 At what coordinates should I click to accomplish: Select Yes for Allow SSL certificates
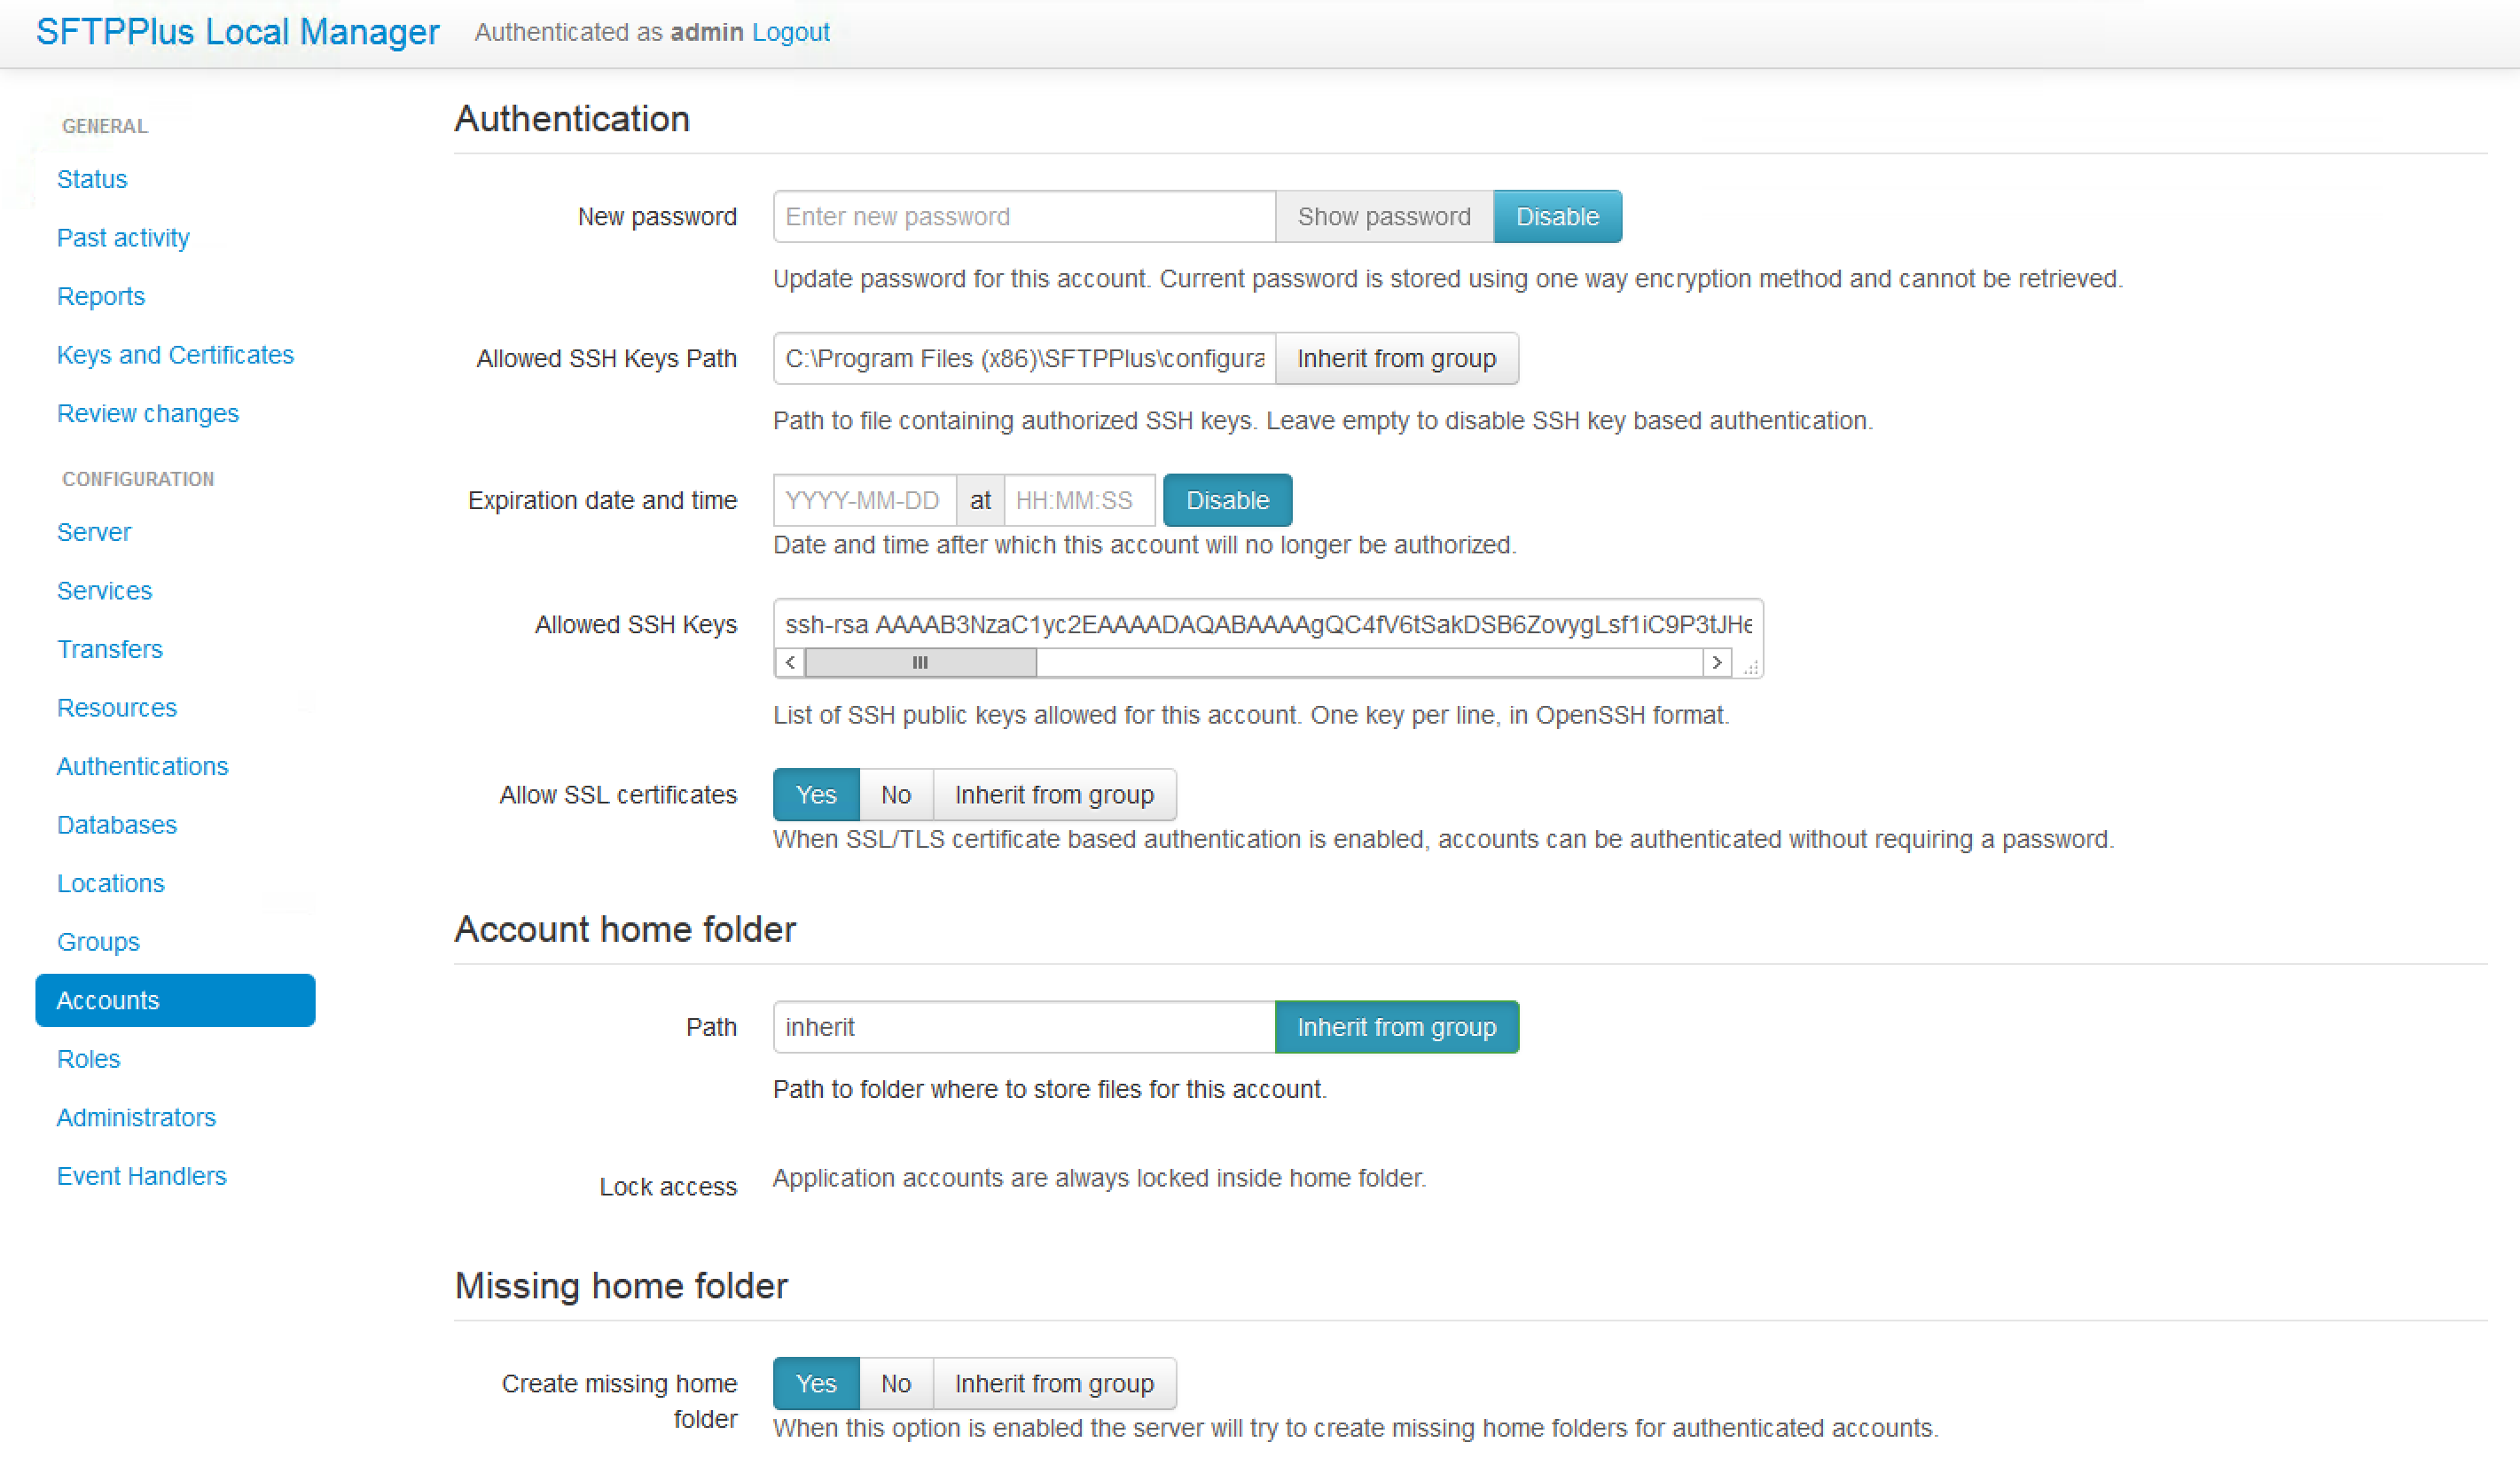(x=815, y=794)
